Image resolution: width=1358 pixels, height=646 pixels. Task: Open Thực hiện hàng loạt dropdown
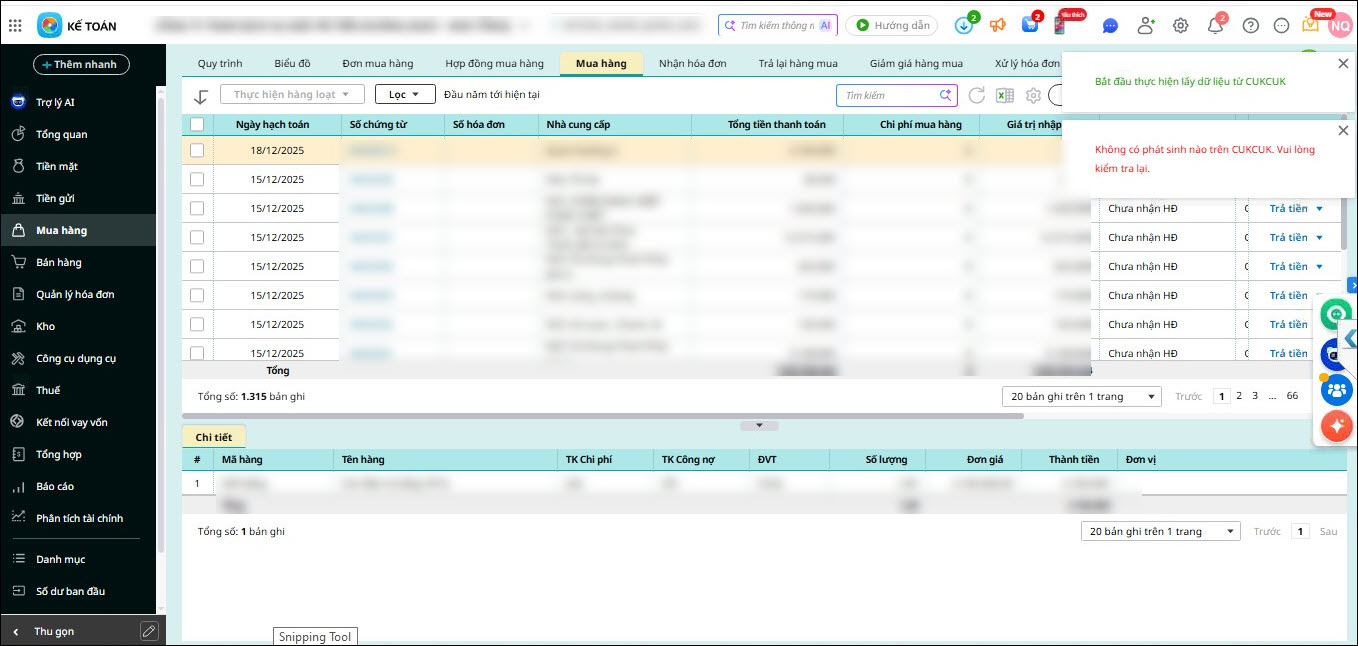(x=291, y=95)
